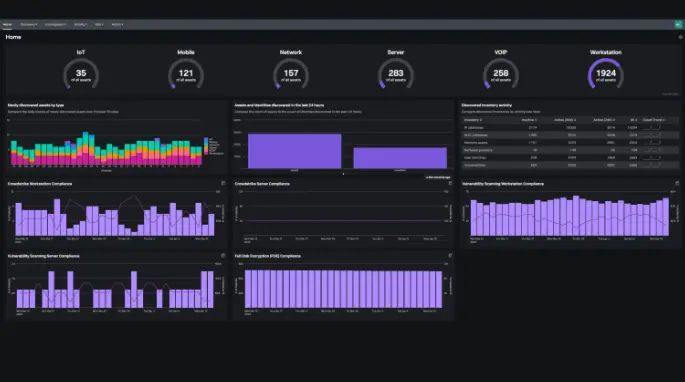Sort table by Active (30d) column
Image resolution: width=685 pixels, height=382 pixels.
[x=565, y=120]
